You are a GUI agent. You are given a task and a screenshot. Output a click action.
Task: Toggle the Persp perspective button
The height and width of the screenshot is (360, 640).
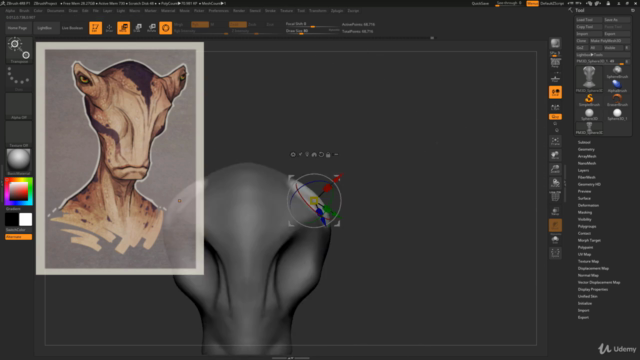(x=555, y=64)
